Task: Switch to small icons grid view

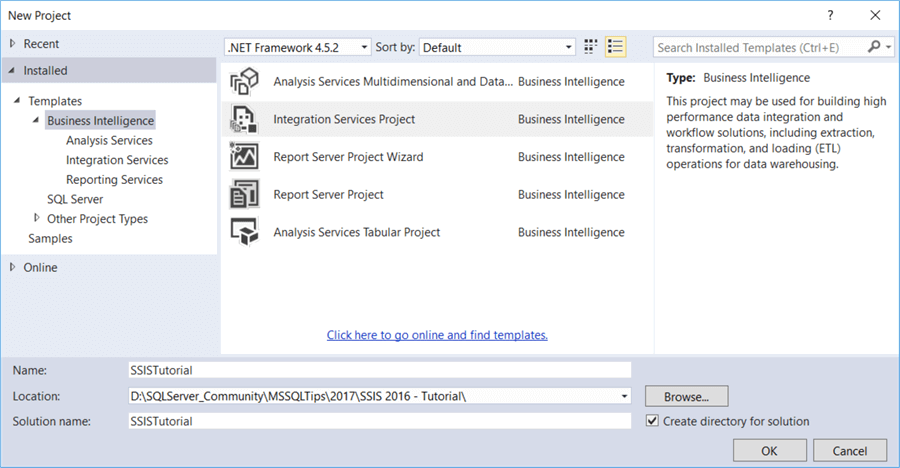Action: [591, 47]
